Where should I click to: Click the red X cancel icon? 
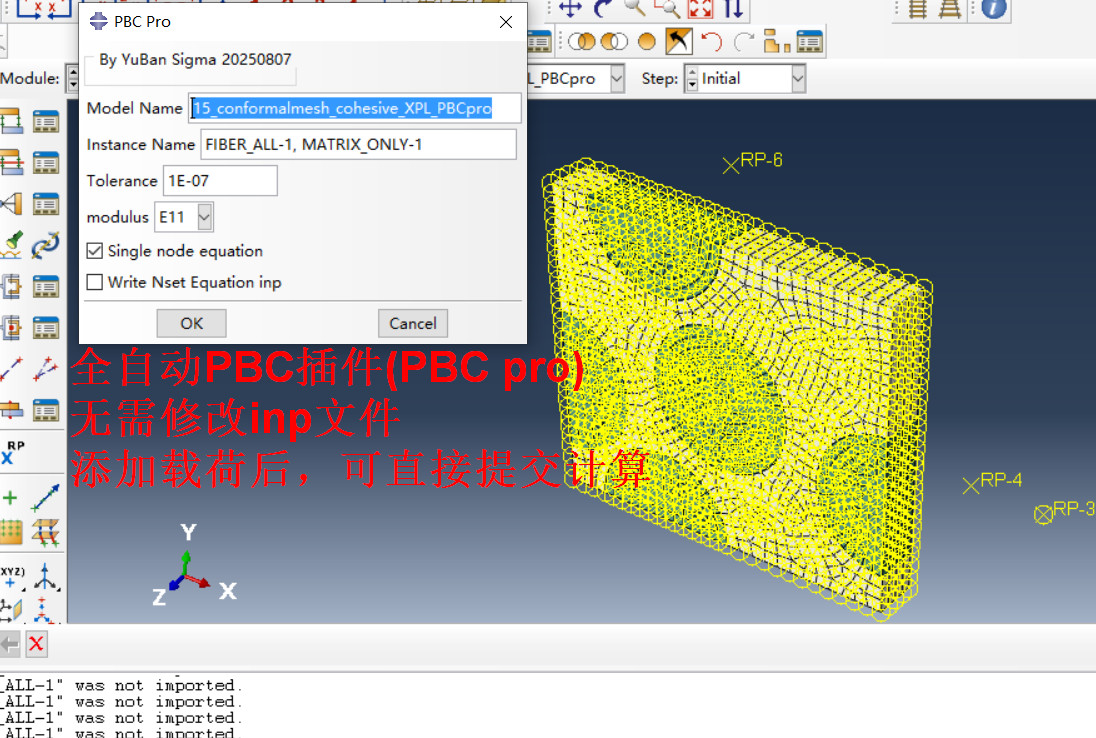pos(36,644)
